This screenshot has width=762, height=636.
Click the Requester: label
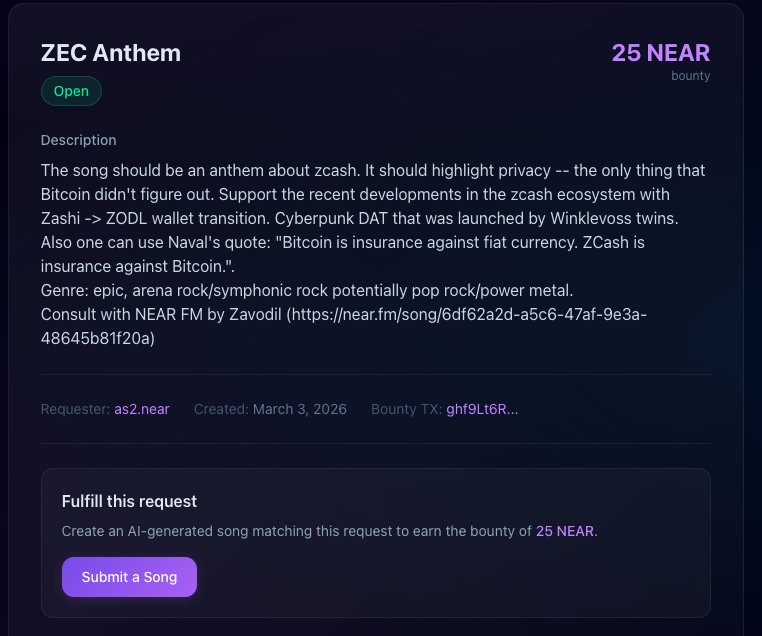point(75,409)
